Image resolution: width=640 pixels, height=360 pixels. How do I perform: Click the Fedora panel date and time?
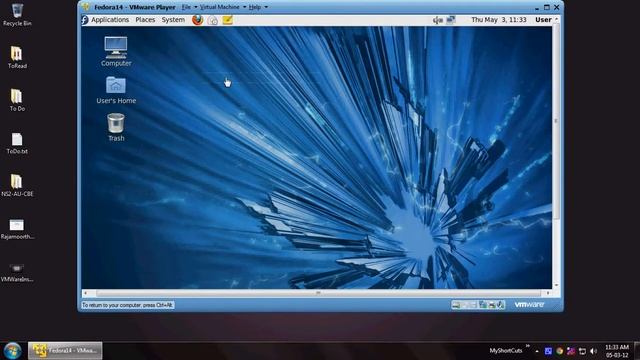[x=499, y=20]
